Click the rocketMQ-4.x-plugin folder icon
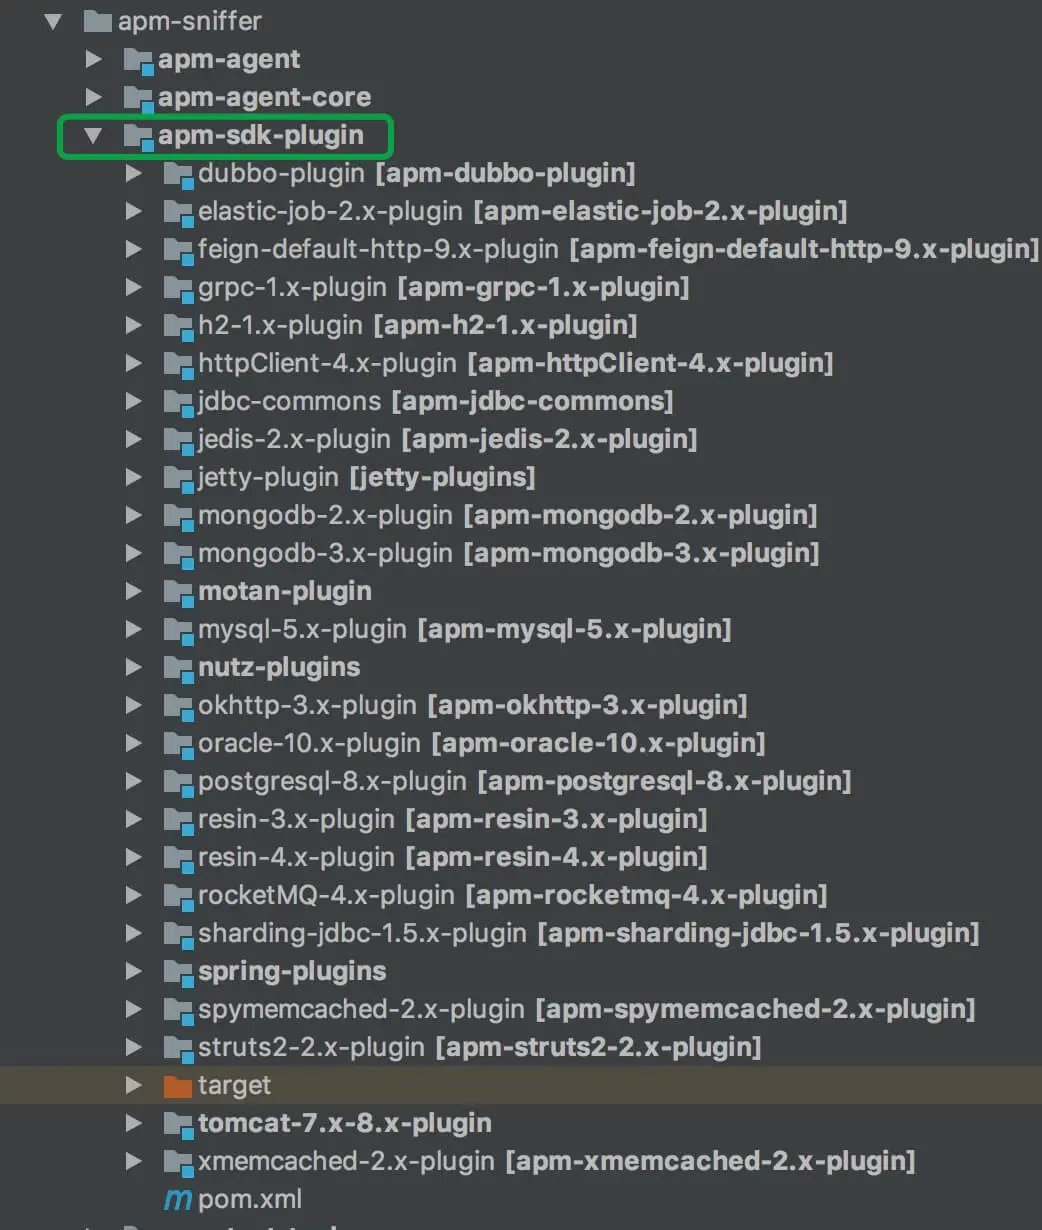Image resolution: width=1042 pixels, height=1230 pixels. [x=178, y=896]
